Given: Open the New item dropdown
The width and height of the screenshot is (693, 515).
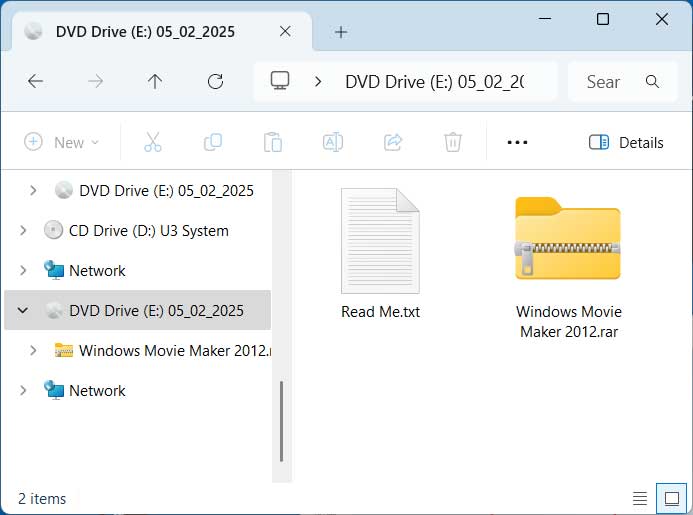Looking at the screenshot, I should (61, 142).
